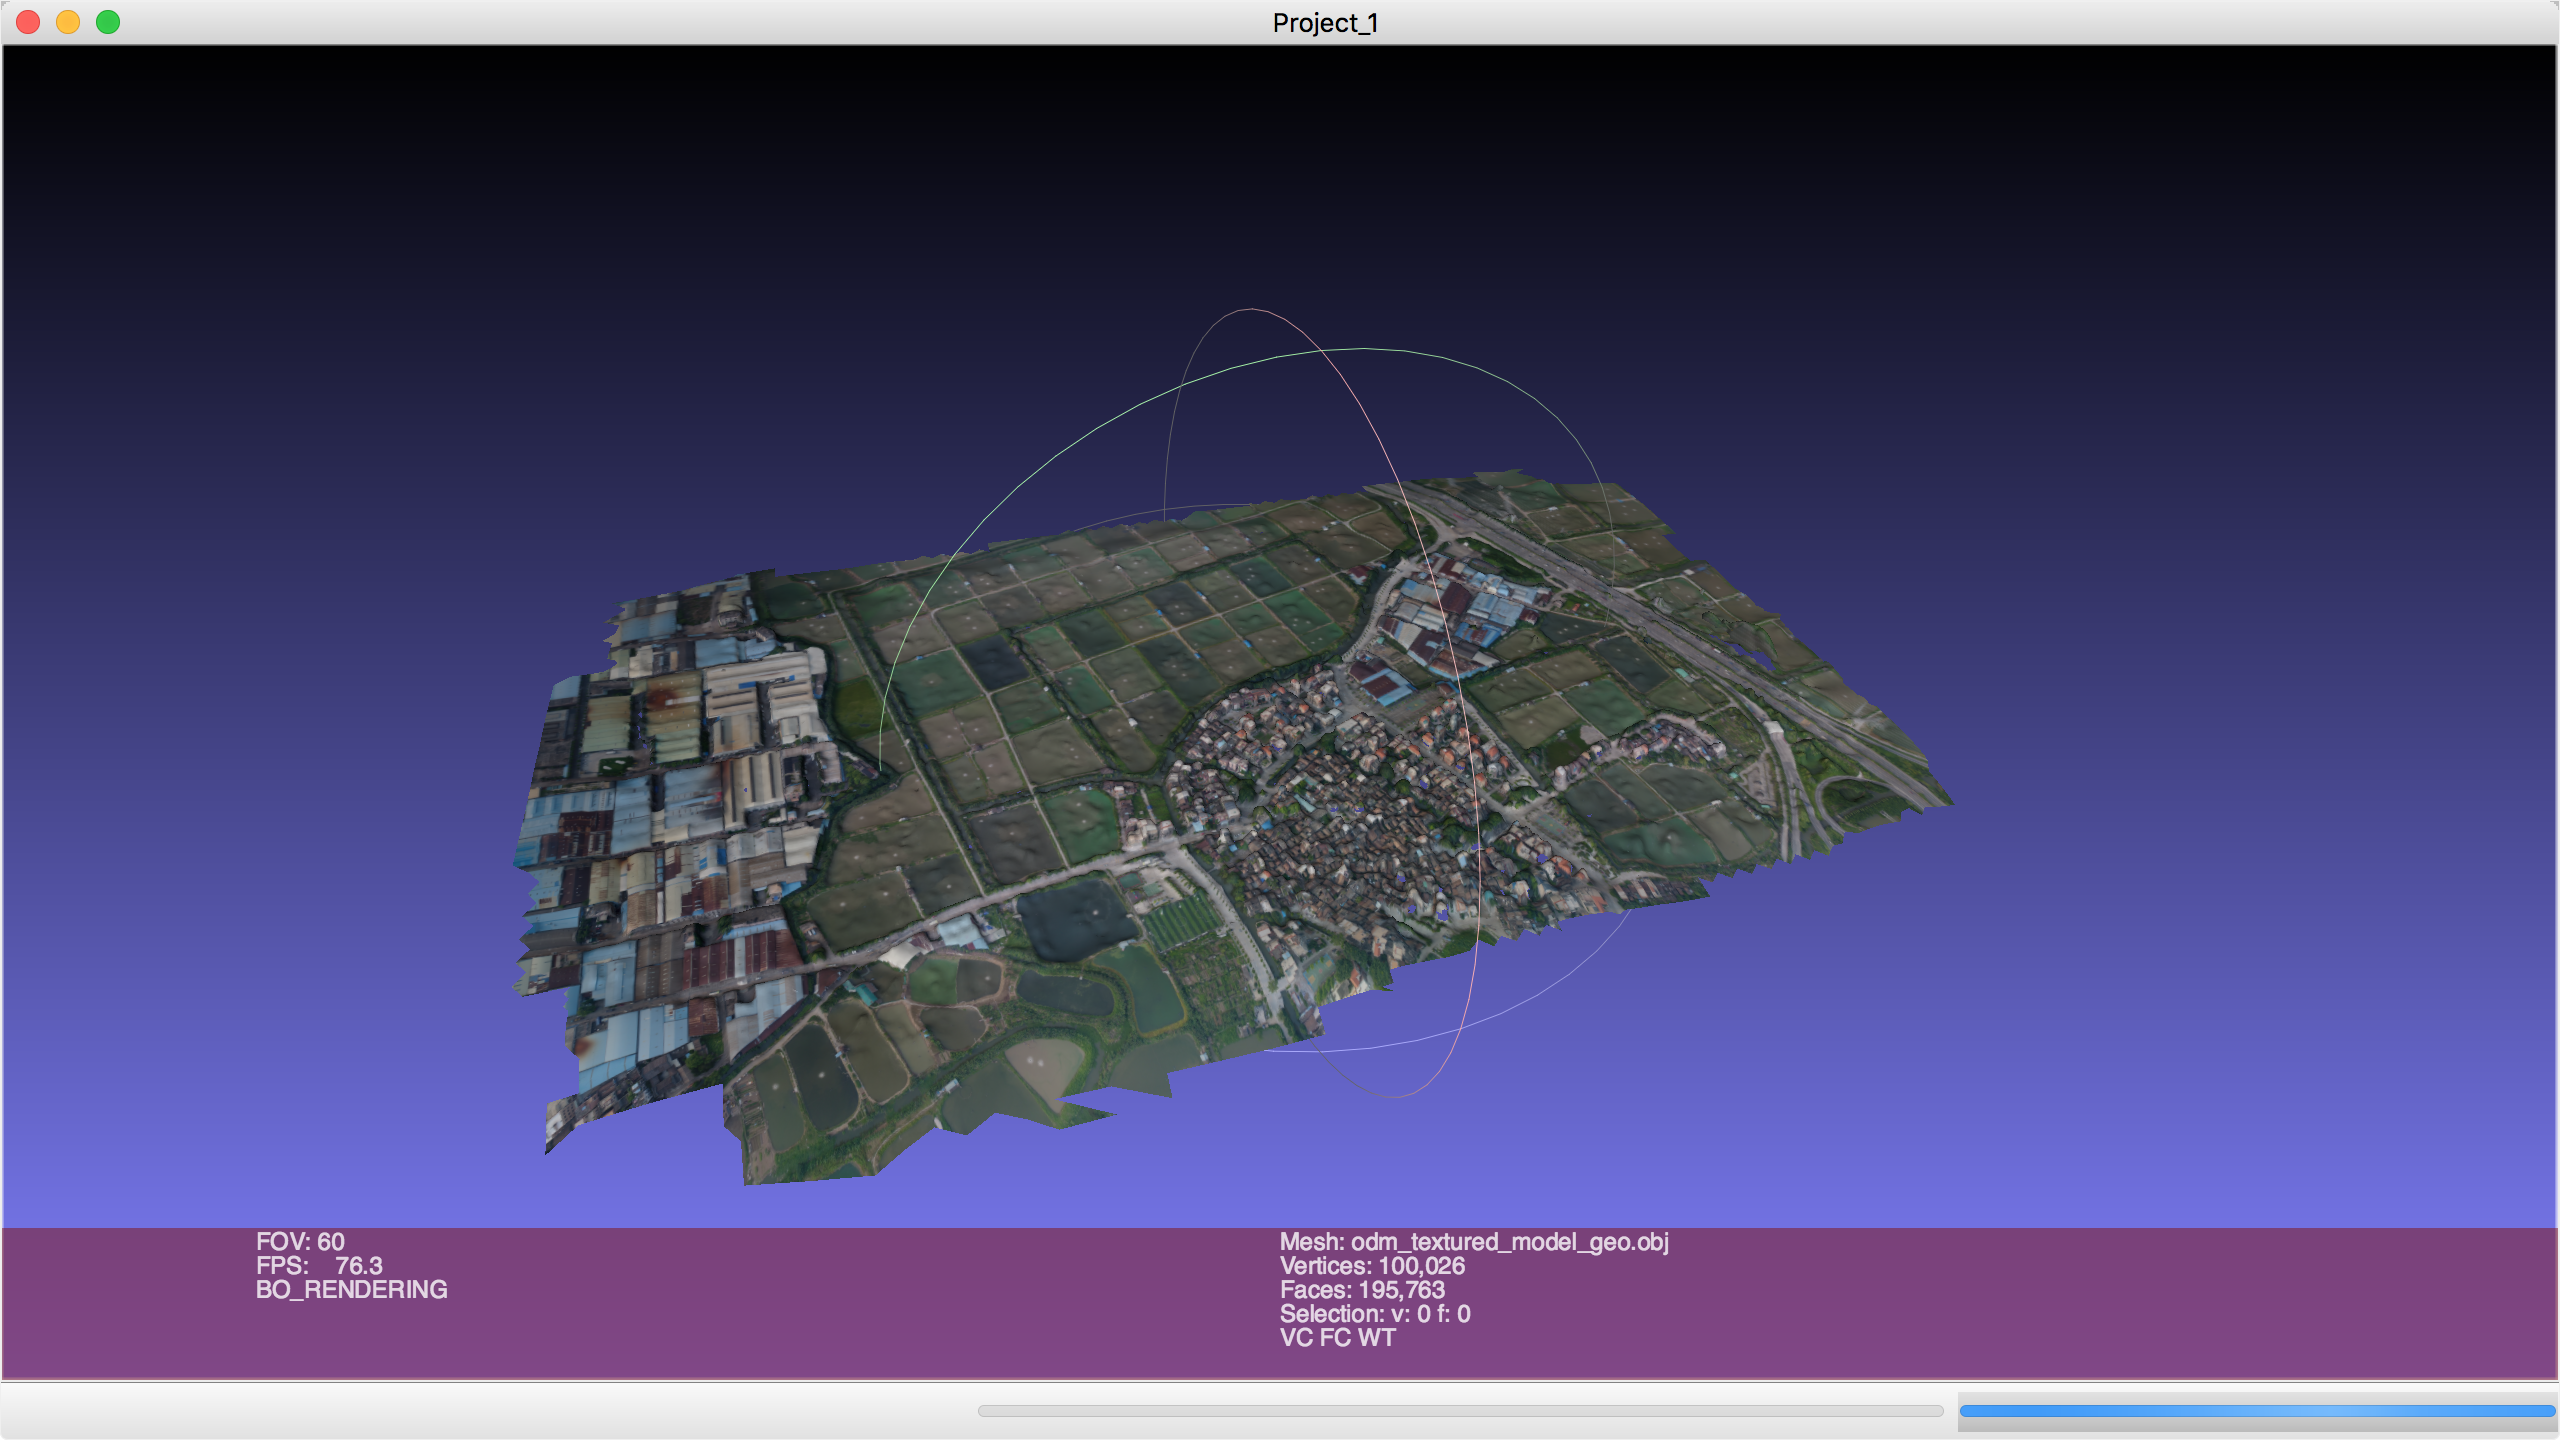Click the blue progress bar
This screenshot has width=2560, height=1440.
click(x=2256, y=1411)
